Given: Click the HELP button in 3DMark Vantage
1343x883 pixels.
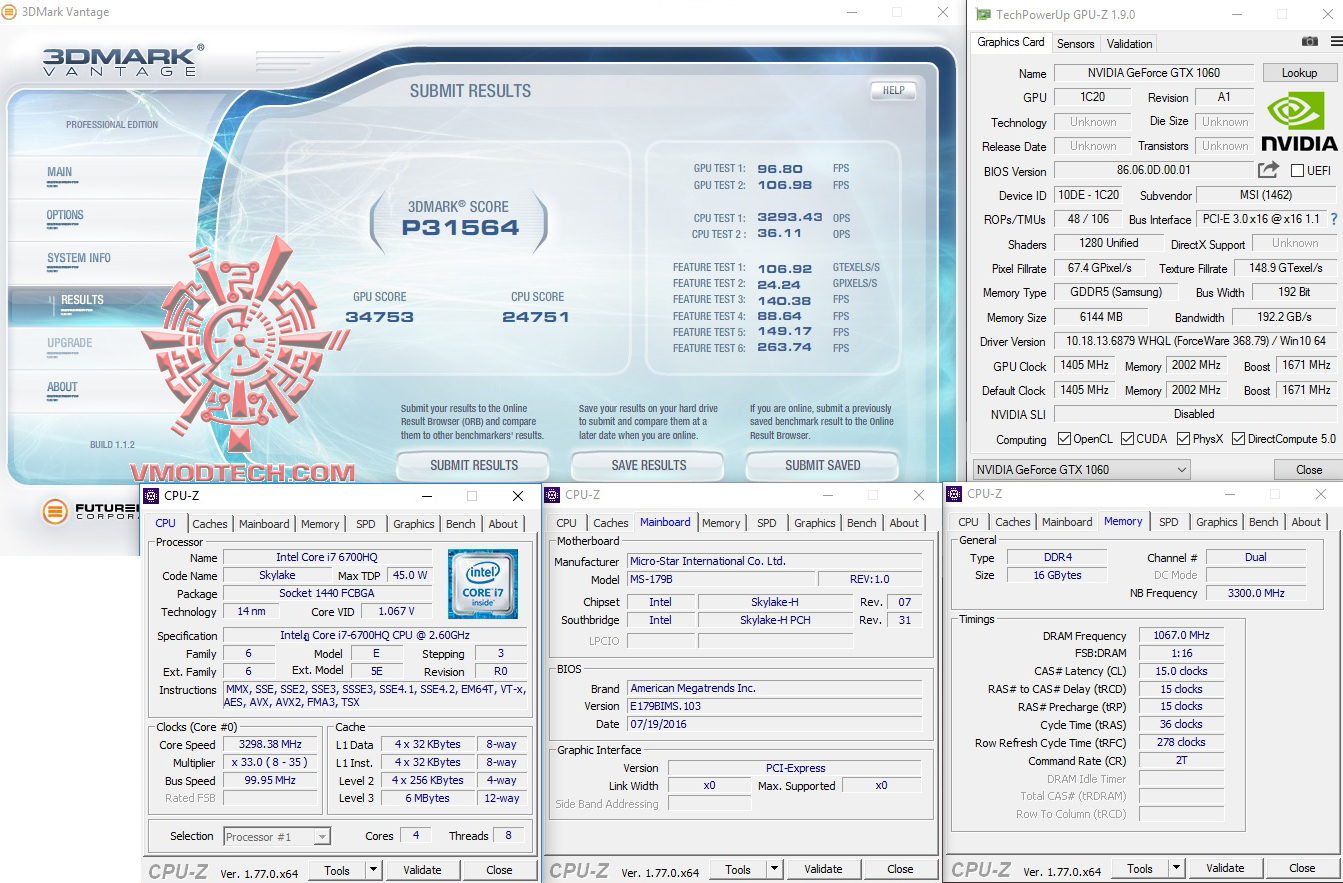Looking at the screenshot, I should (x=893, y=91).
